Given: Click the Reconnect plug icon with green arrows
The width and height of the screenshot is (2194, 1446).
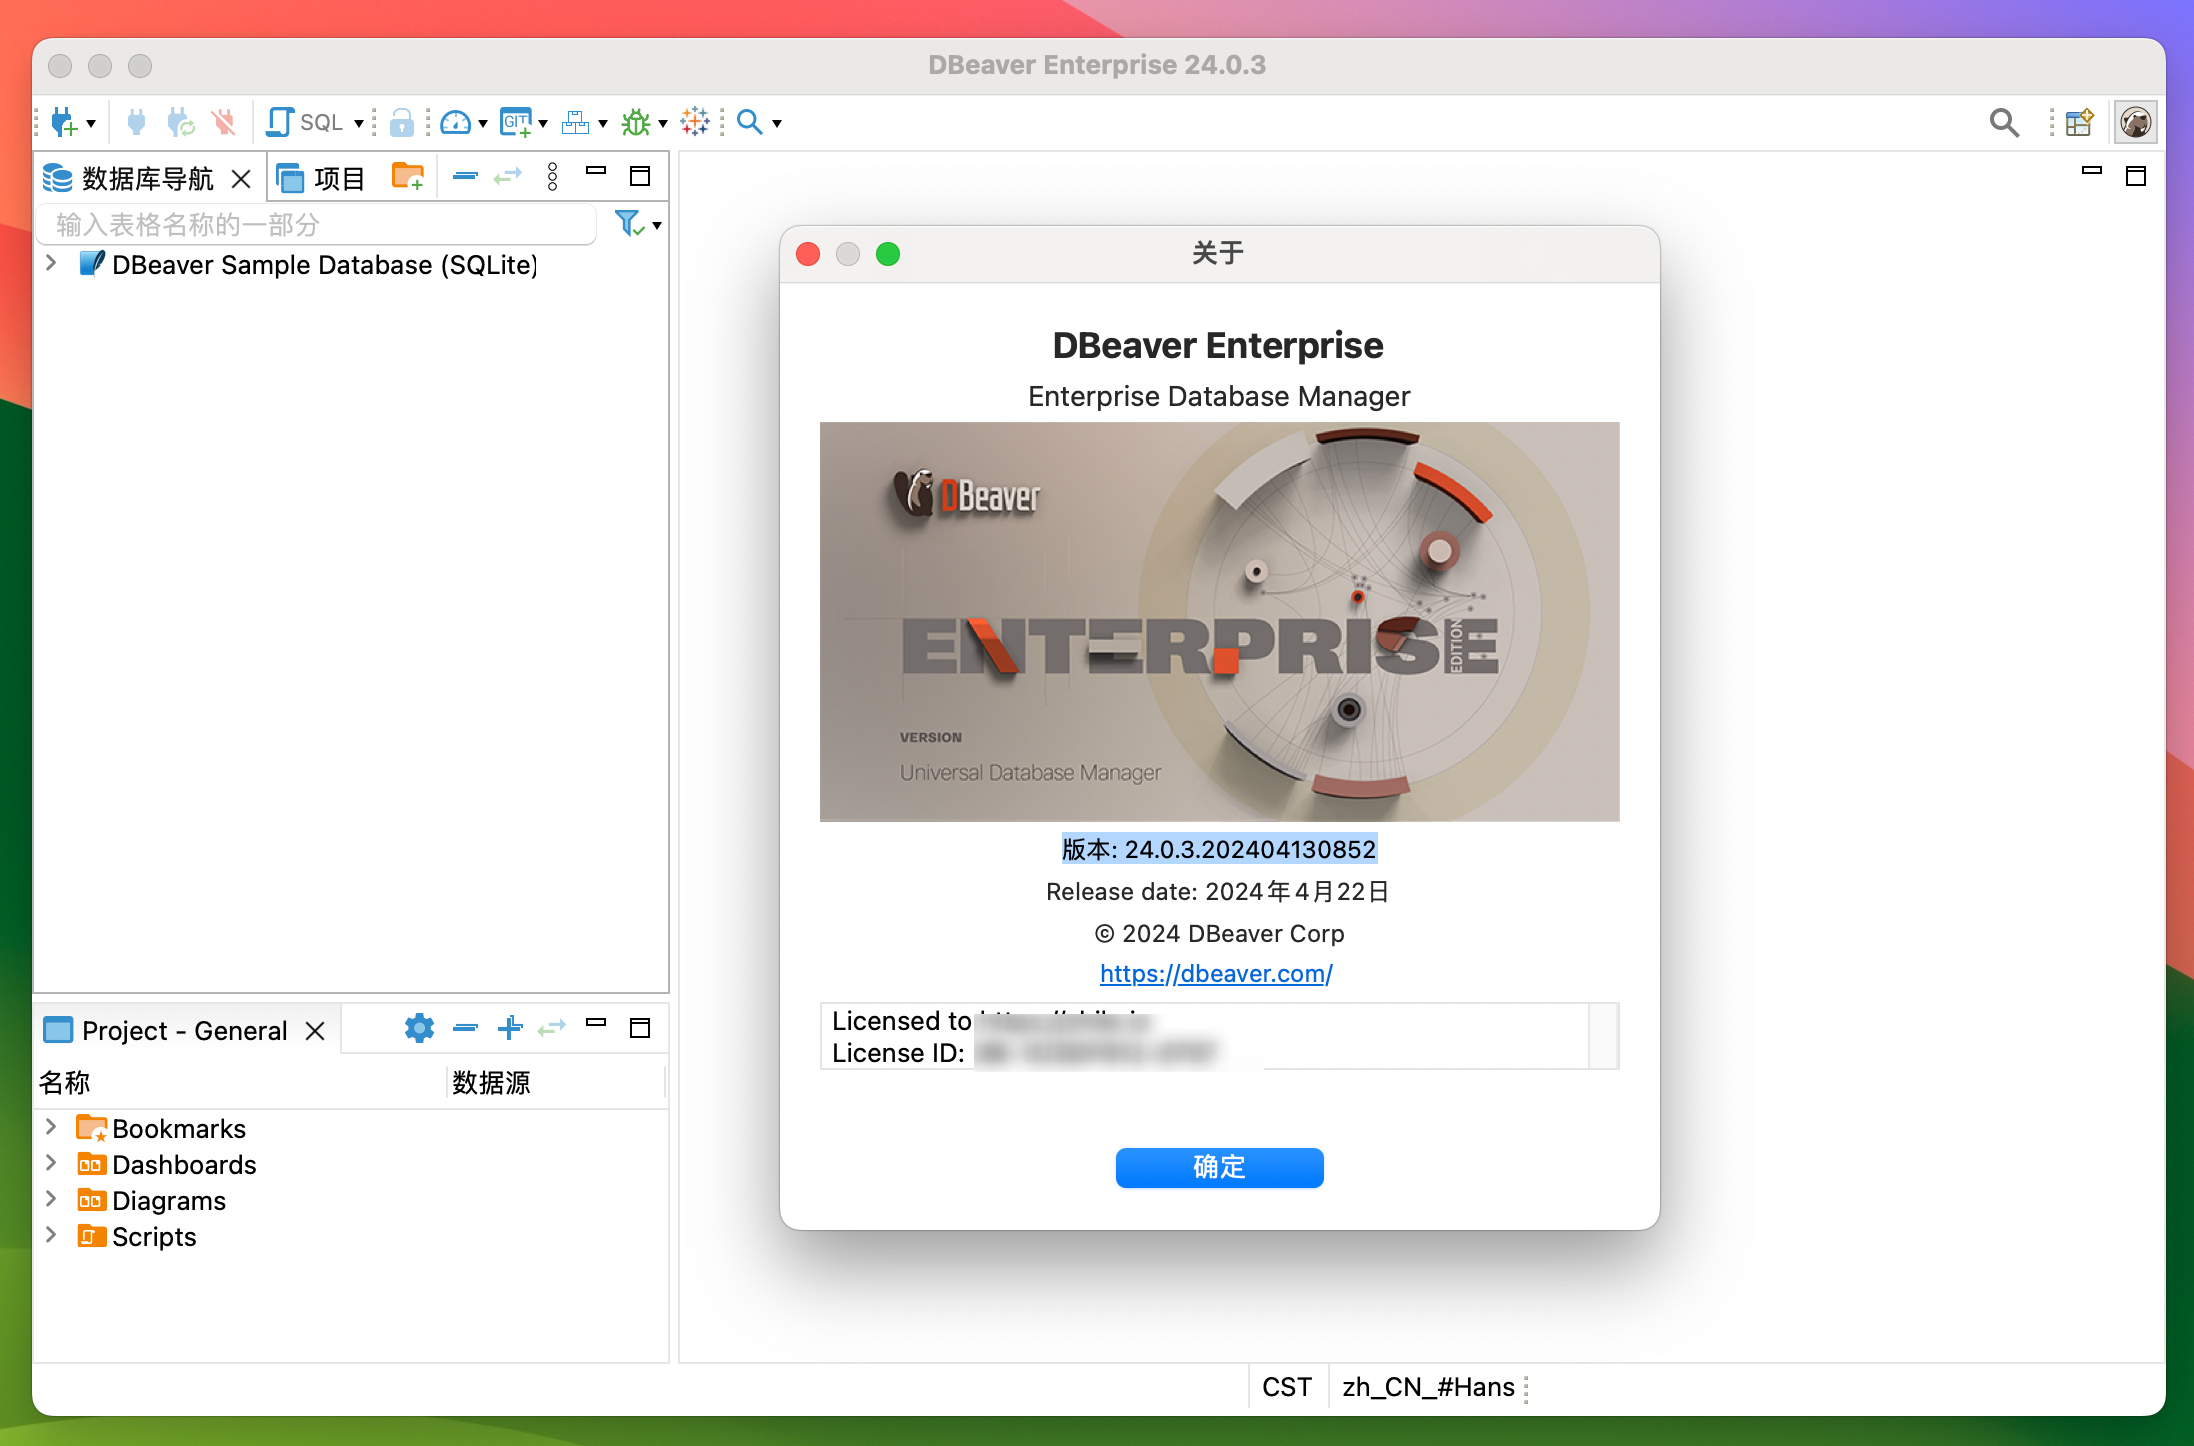Looking at the screenshot, I should pos(180,123).
